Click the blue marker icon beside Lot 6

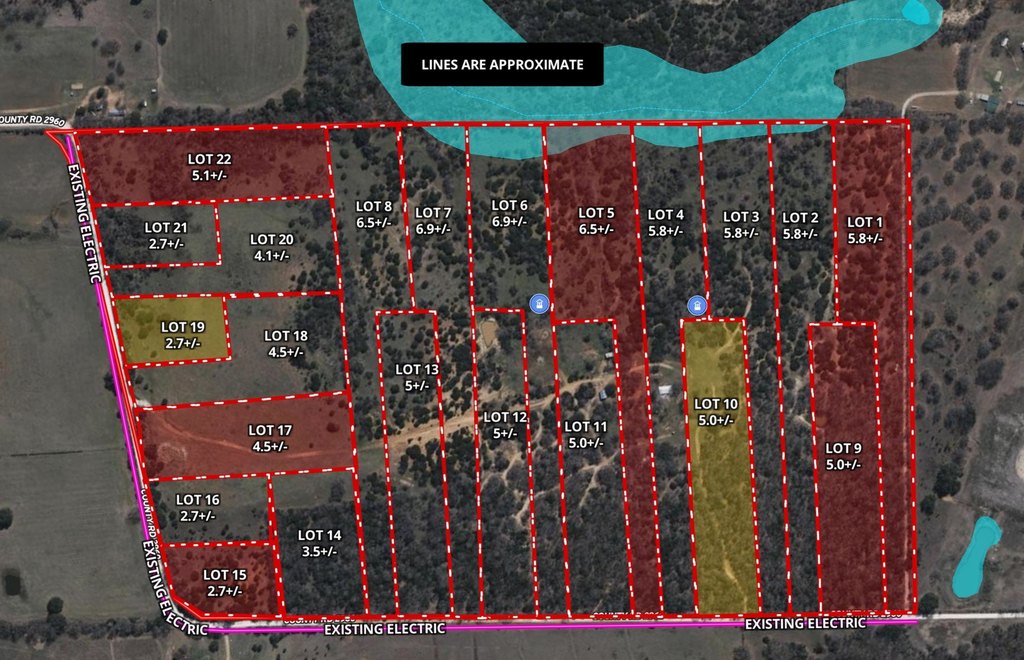coord(539,304)
